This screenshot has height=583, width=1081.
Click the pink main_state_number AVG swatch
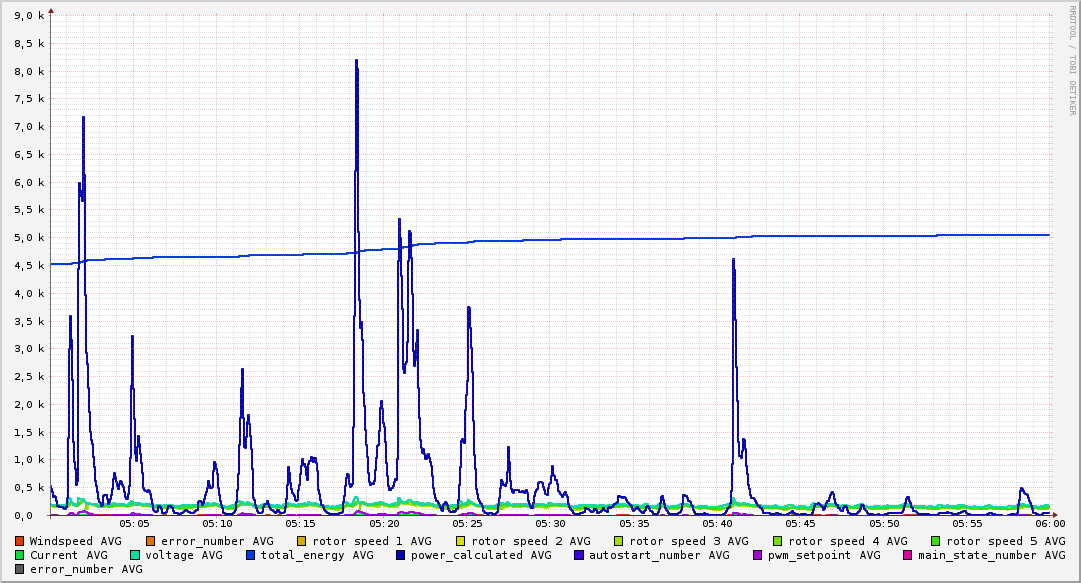(x=907, y=555)
